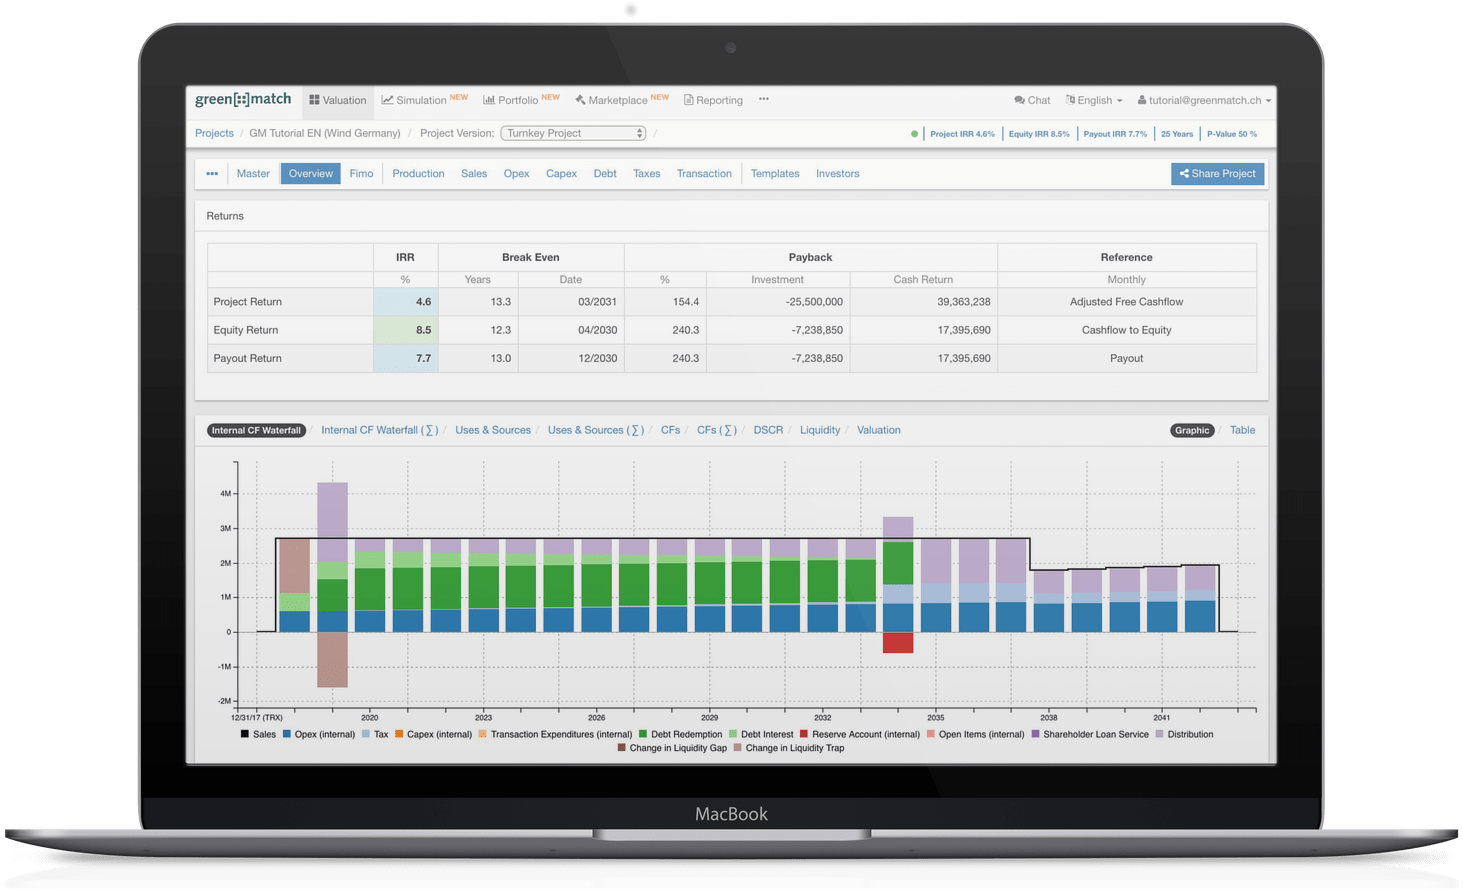This screenshot has height=890, width=1463.
Task: Click the three-dots icon beside Master tab
Action: 212,174
